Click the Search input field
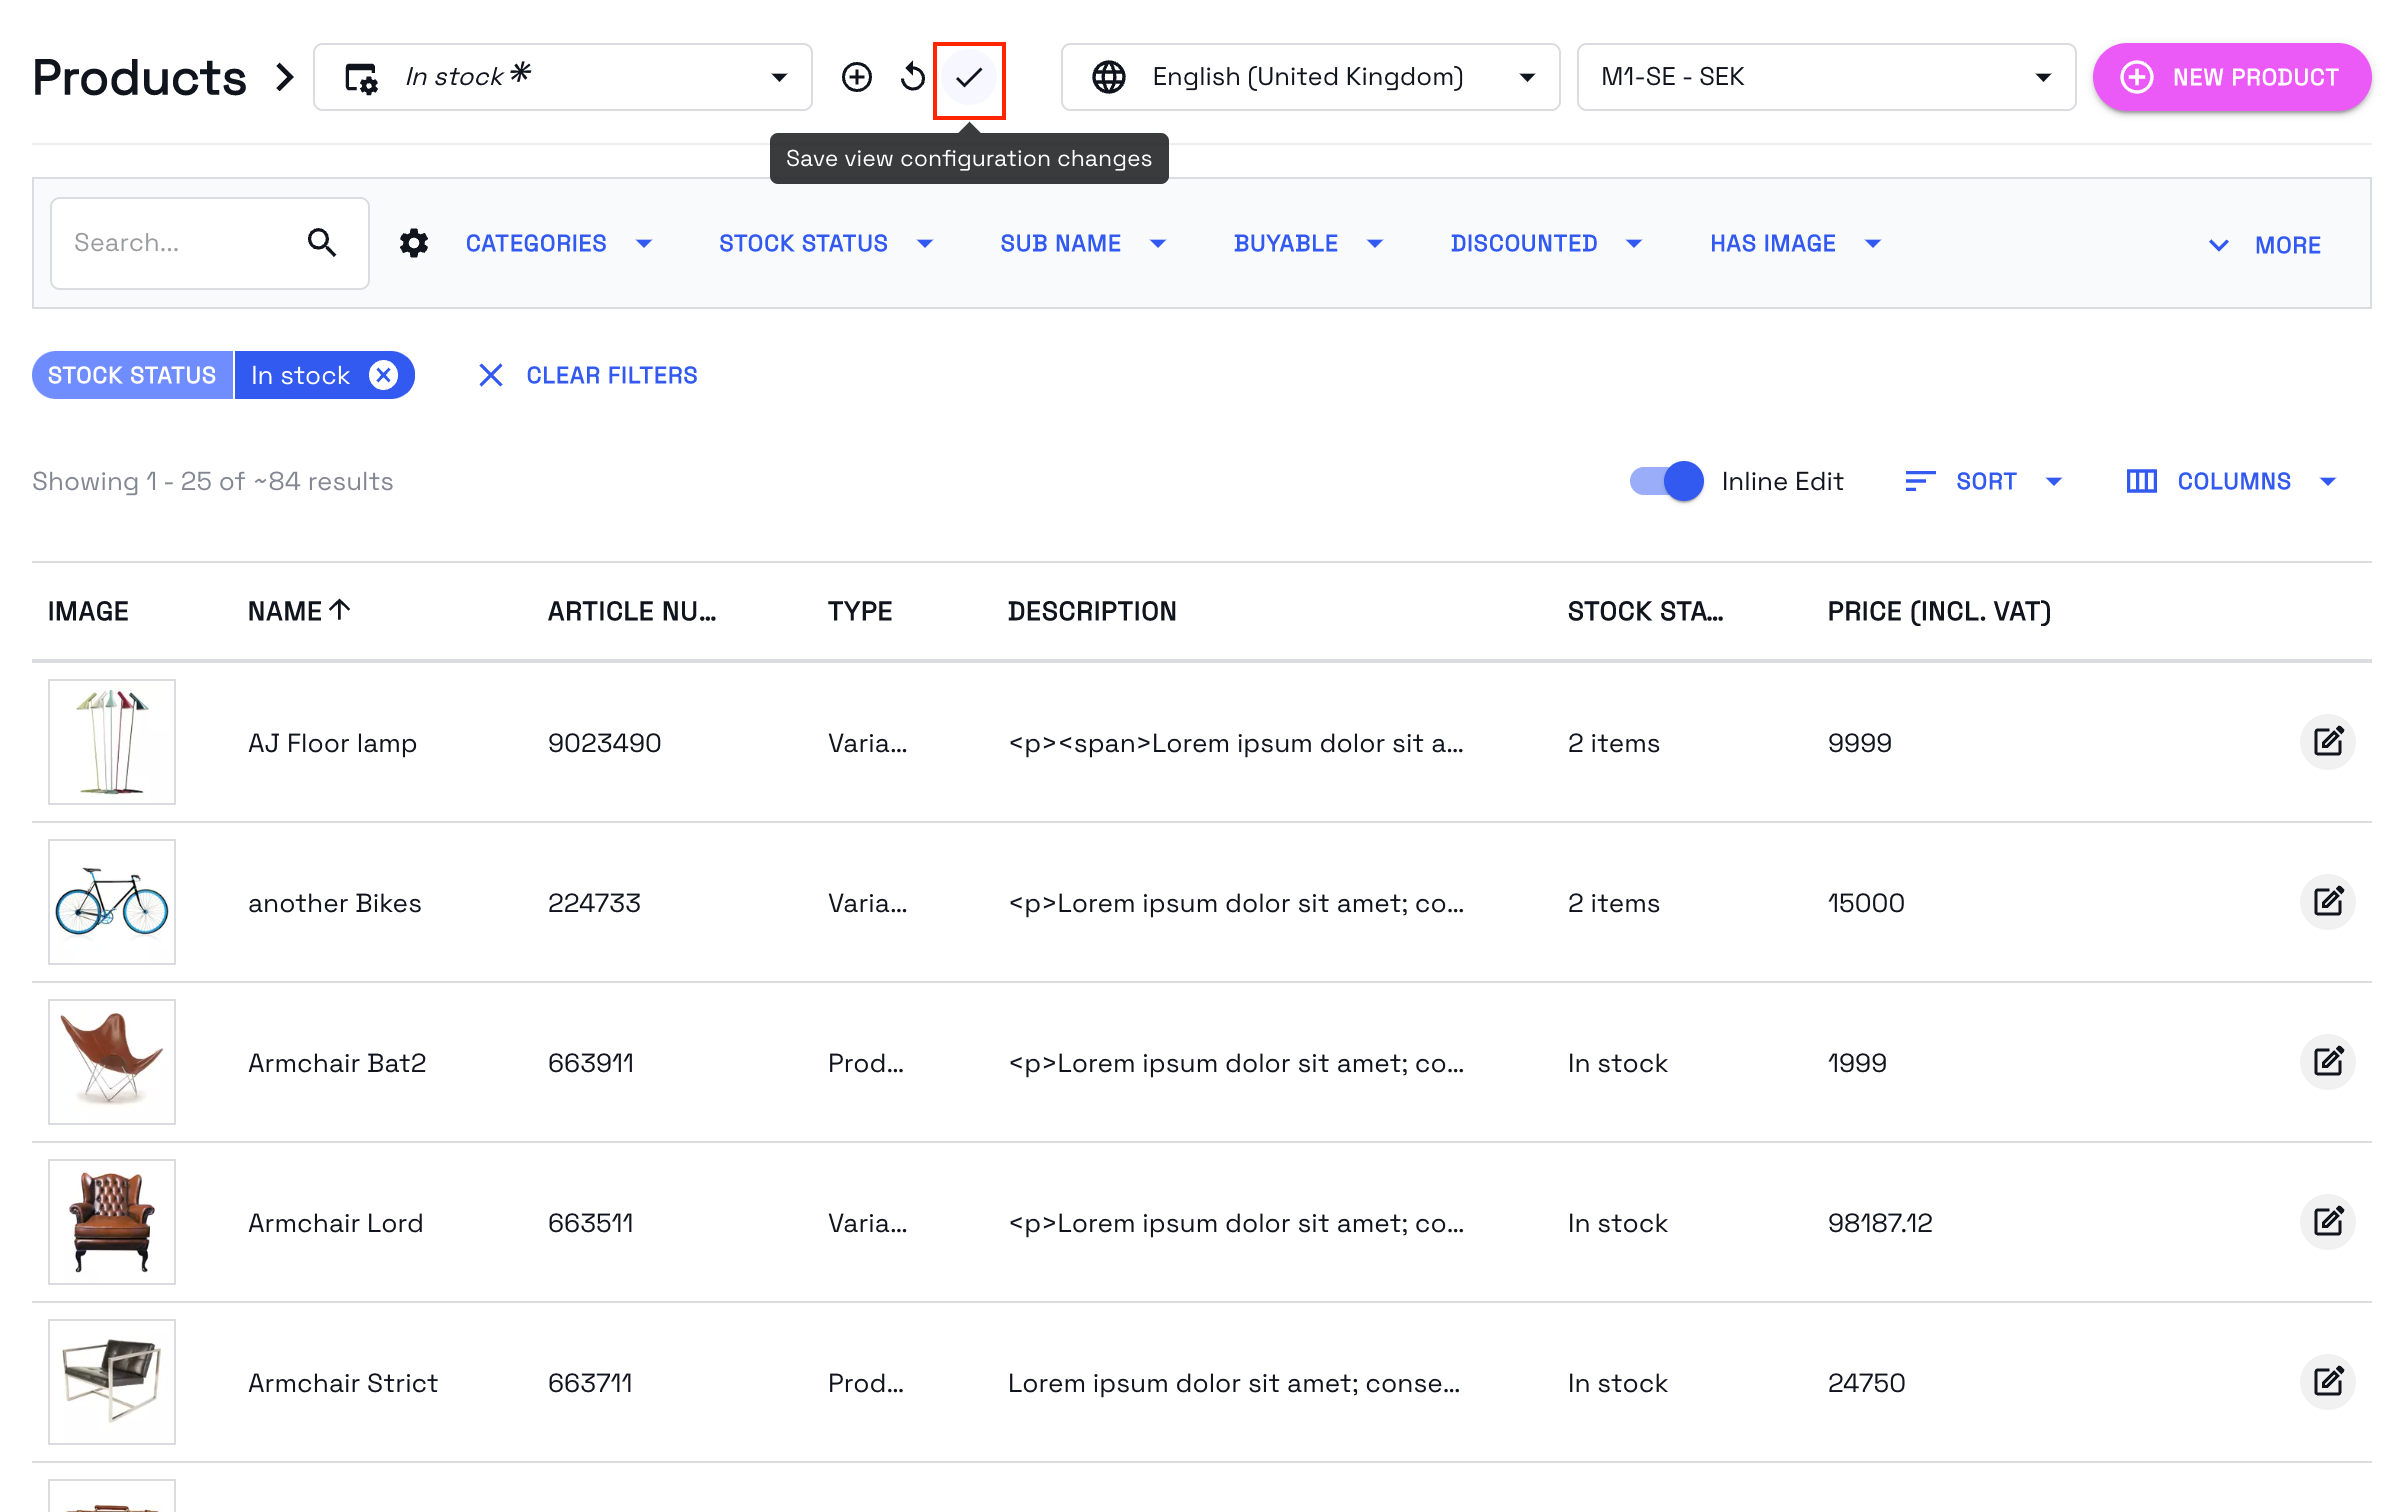This screenshot has height=1512, width=2398. 180,243
